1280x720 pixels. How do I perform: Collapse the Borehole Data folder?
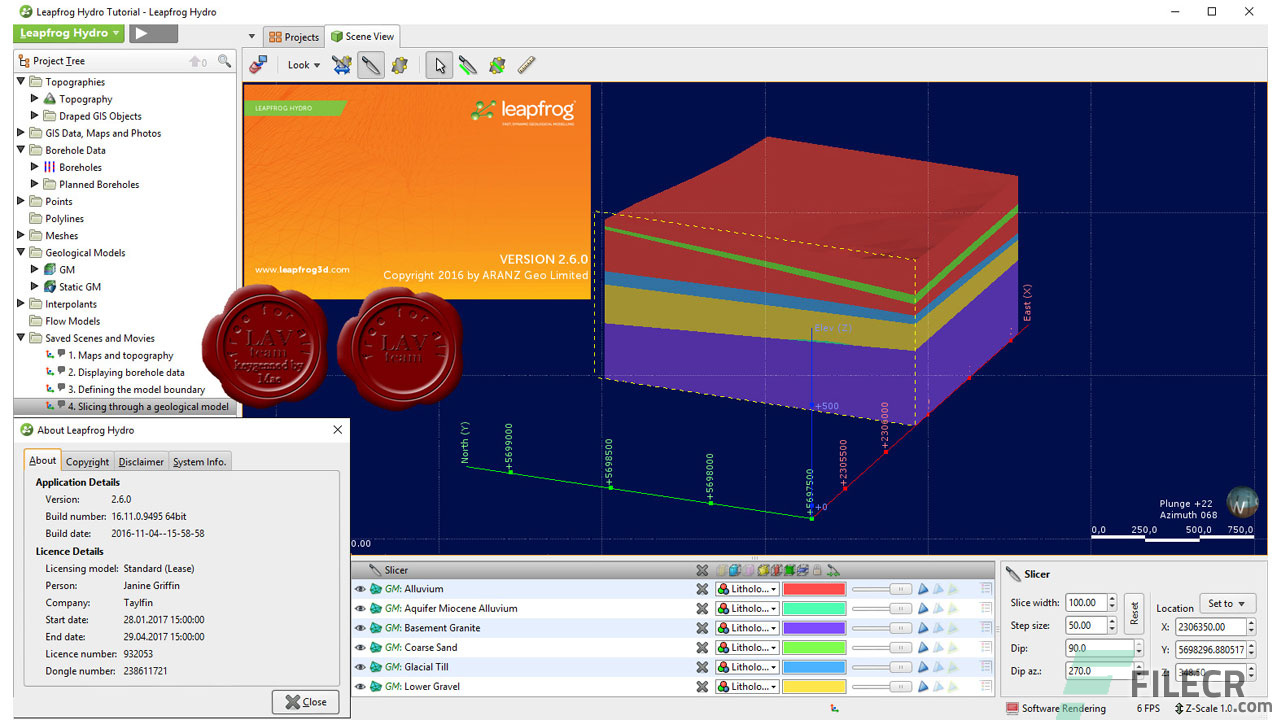pos(21,150)
